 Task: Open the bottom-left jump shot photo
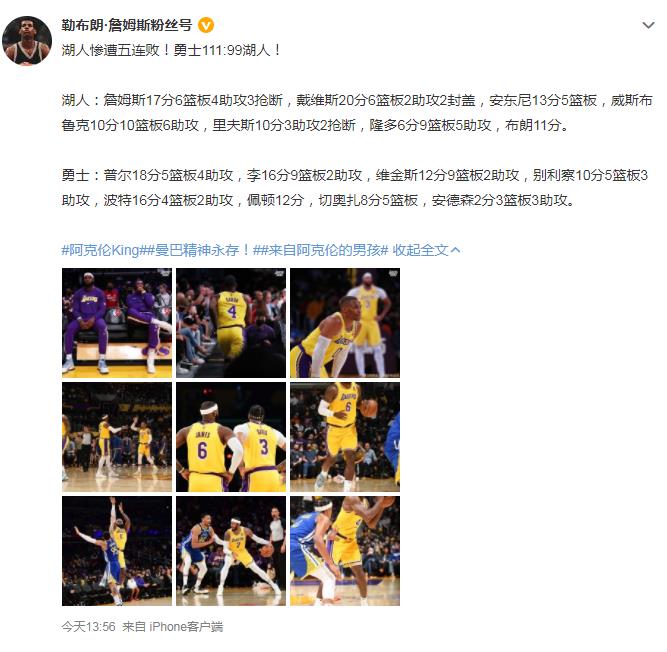point(117,551)
